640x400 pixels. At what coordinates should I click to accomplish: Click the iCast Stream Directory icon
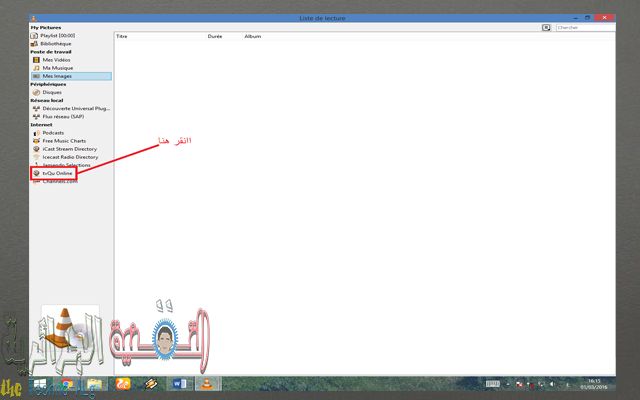pyautogui.click(x=35, y=148)
